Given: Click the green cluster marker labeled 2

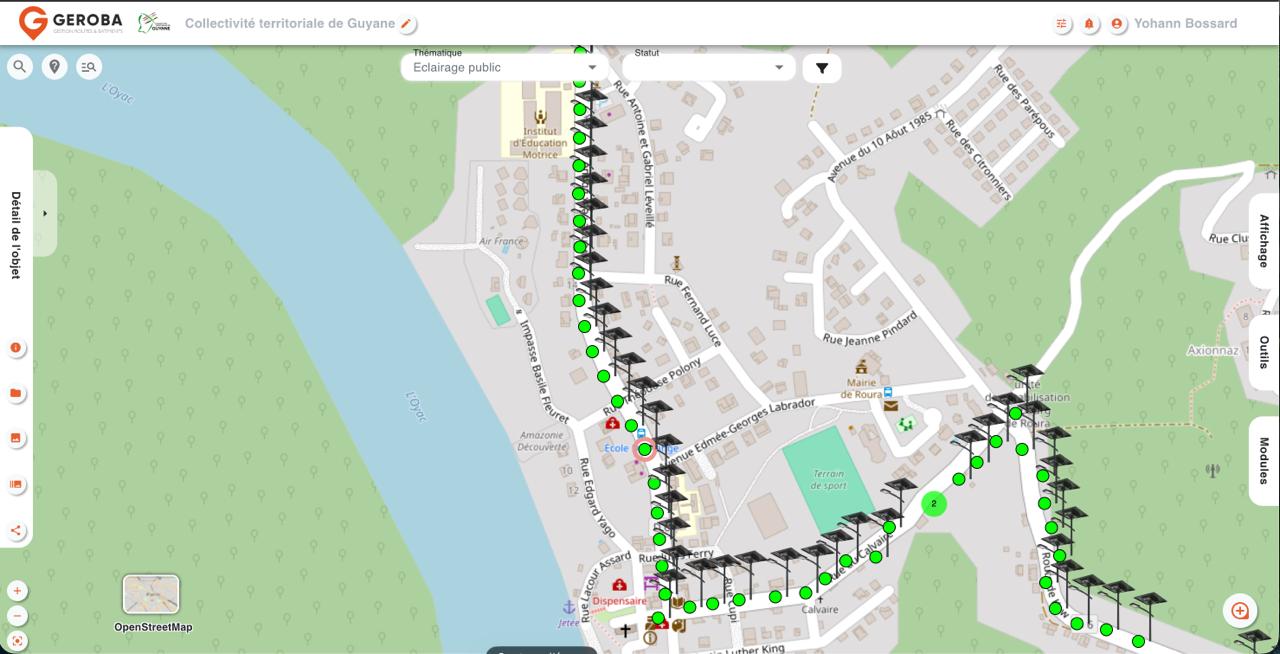Looking at the screenshot, I should click(x=933, y=504).
